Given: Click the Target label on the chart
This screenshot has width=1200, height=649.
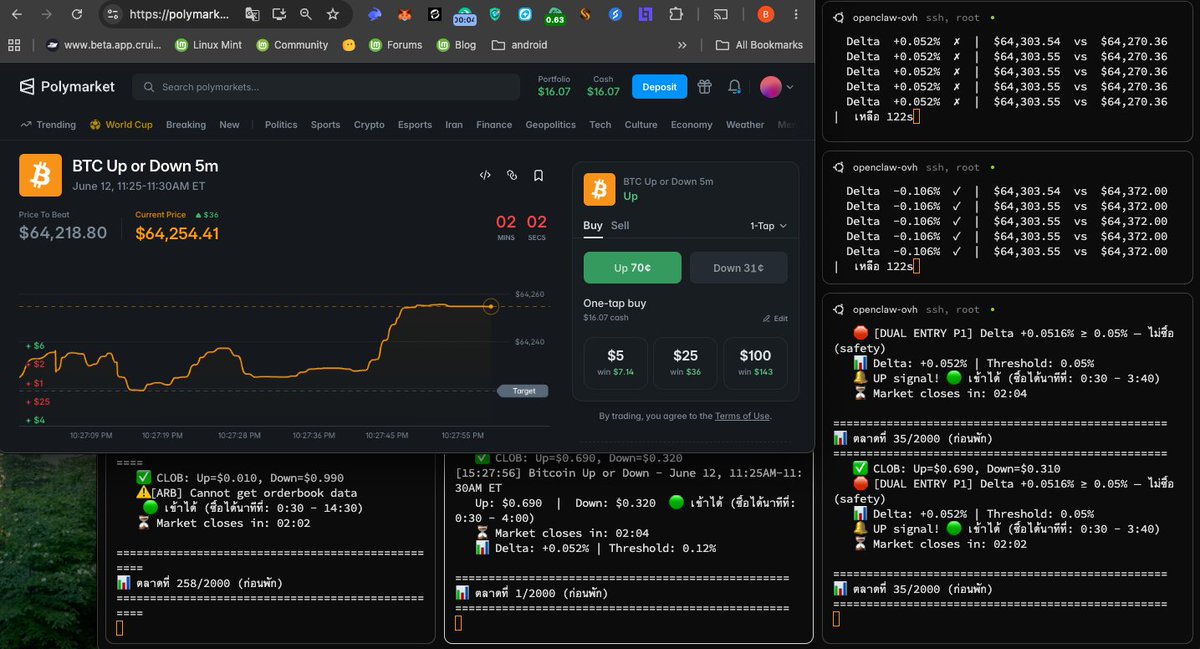Looking at the screenshot, I should point(523,391).
